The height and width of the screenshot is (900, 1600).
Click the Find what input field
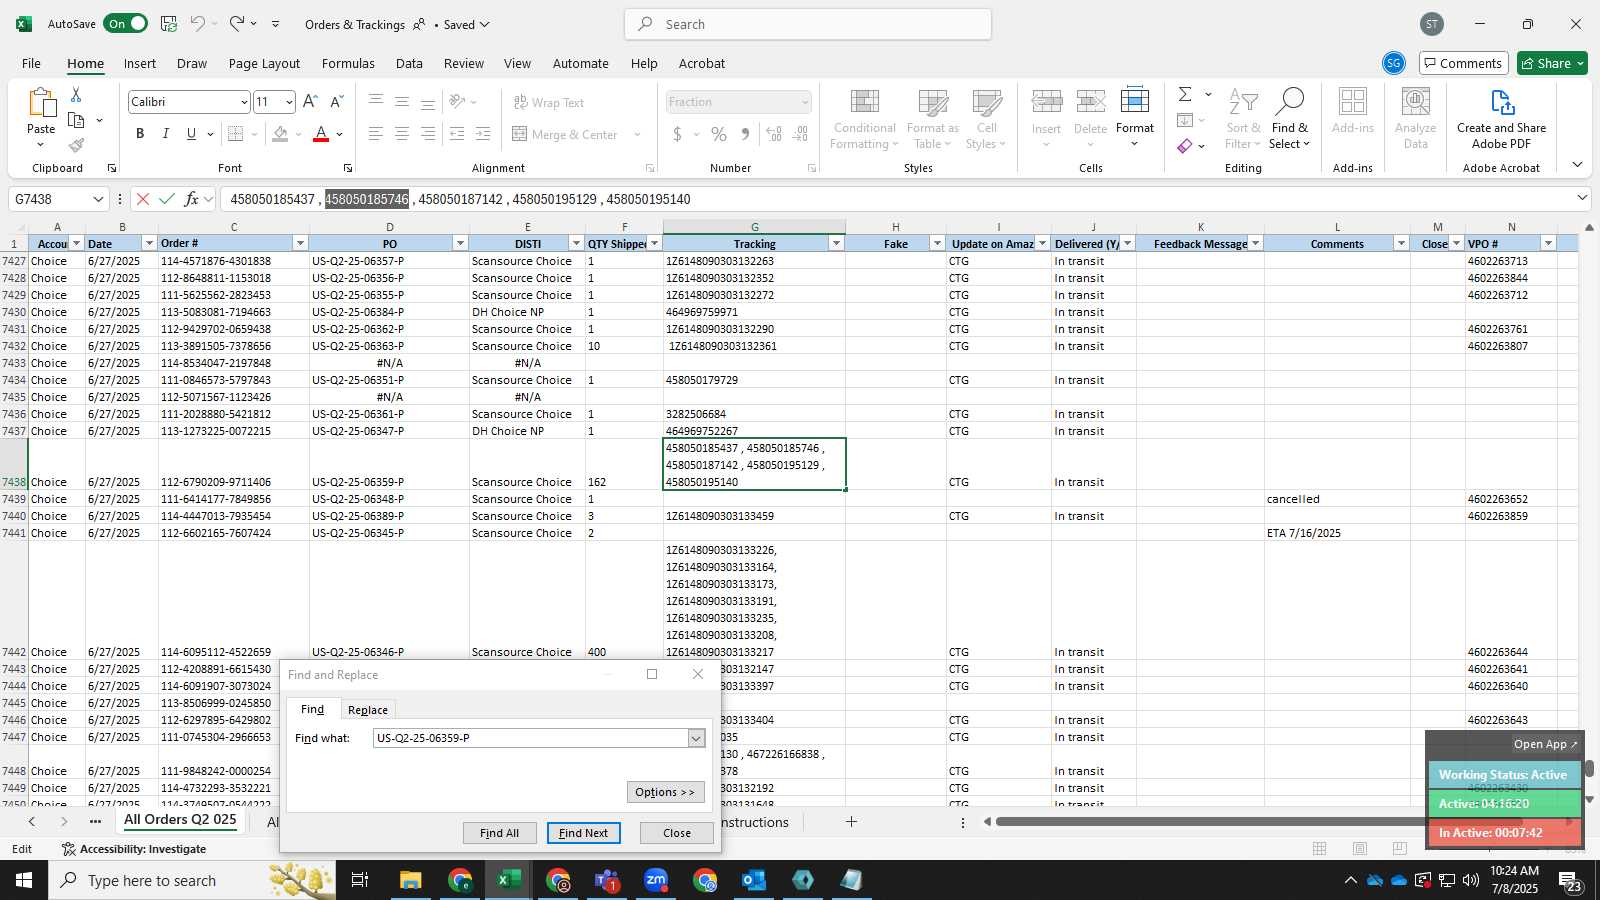tap(530, 738)
